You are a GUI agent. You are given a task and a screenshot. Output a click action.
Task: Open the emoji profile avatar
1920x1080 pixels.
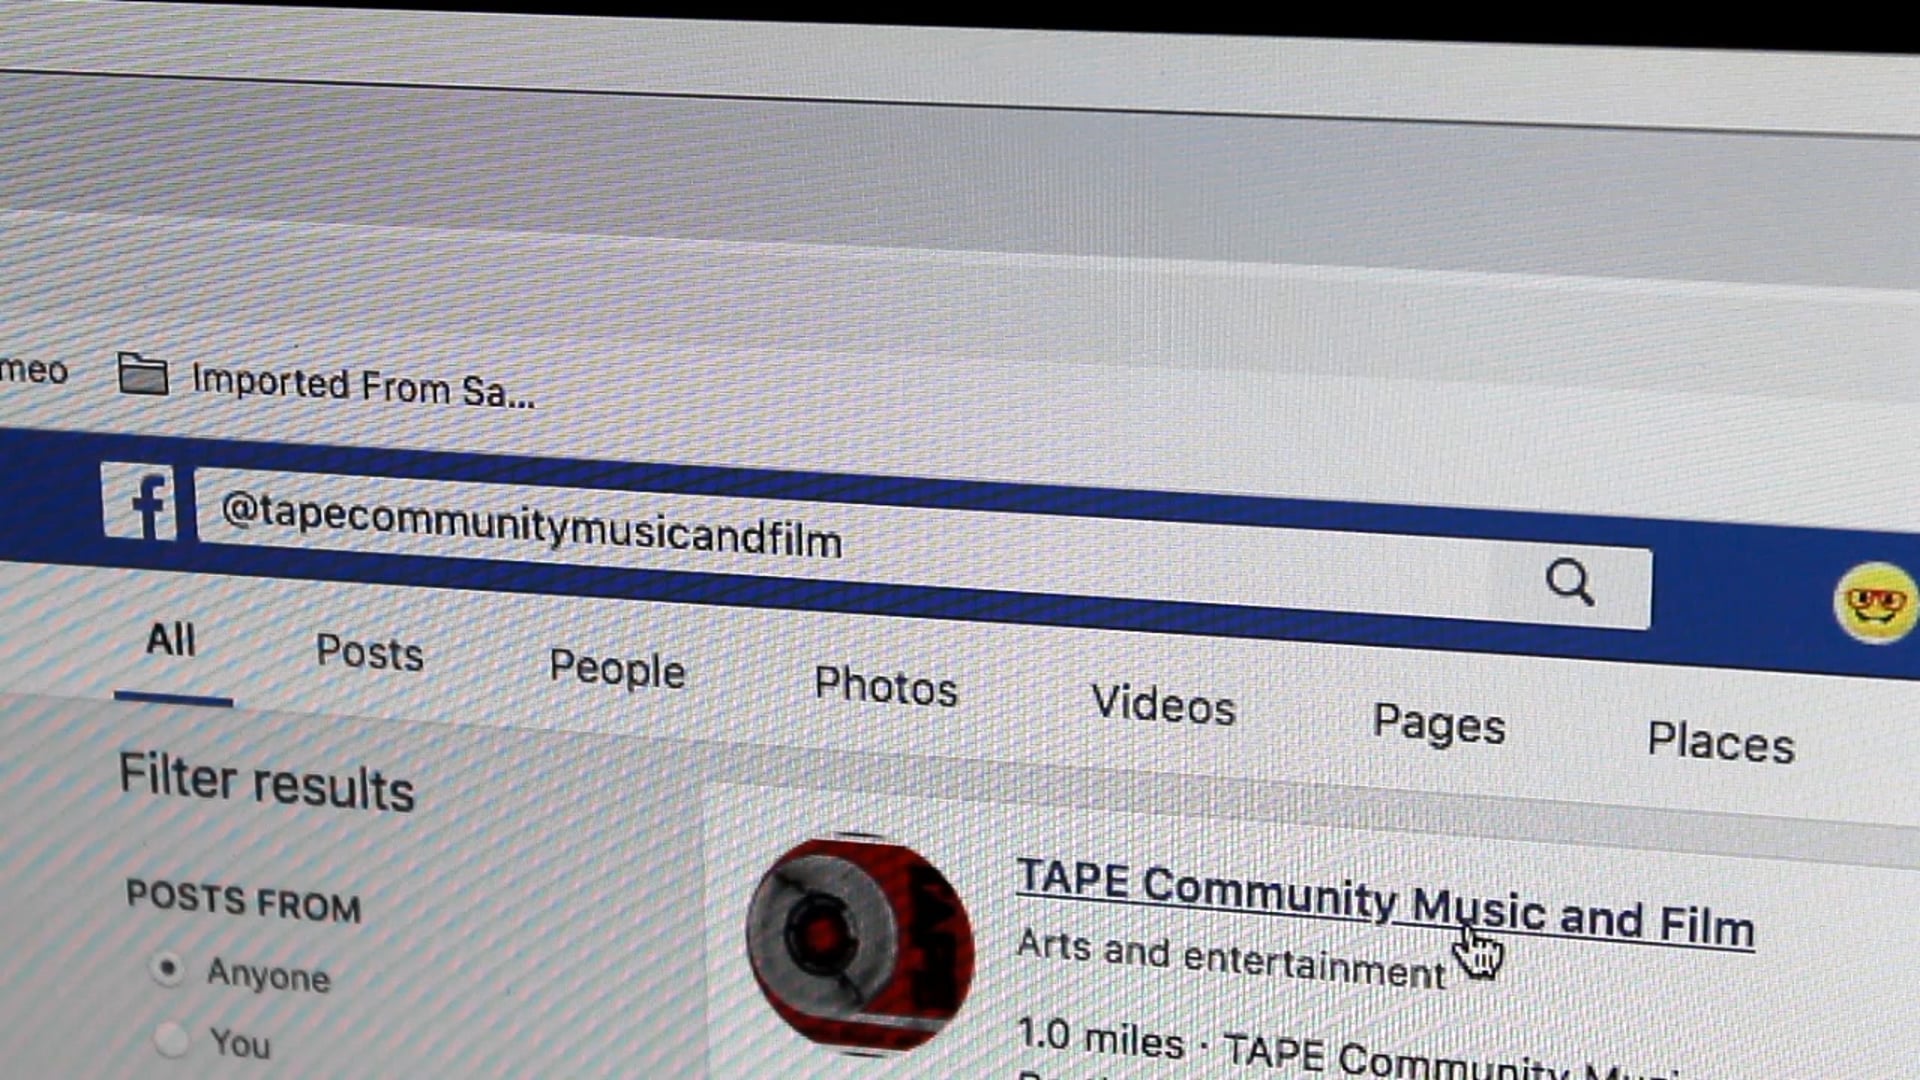(1876, 603)
